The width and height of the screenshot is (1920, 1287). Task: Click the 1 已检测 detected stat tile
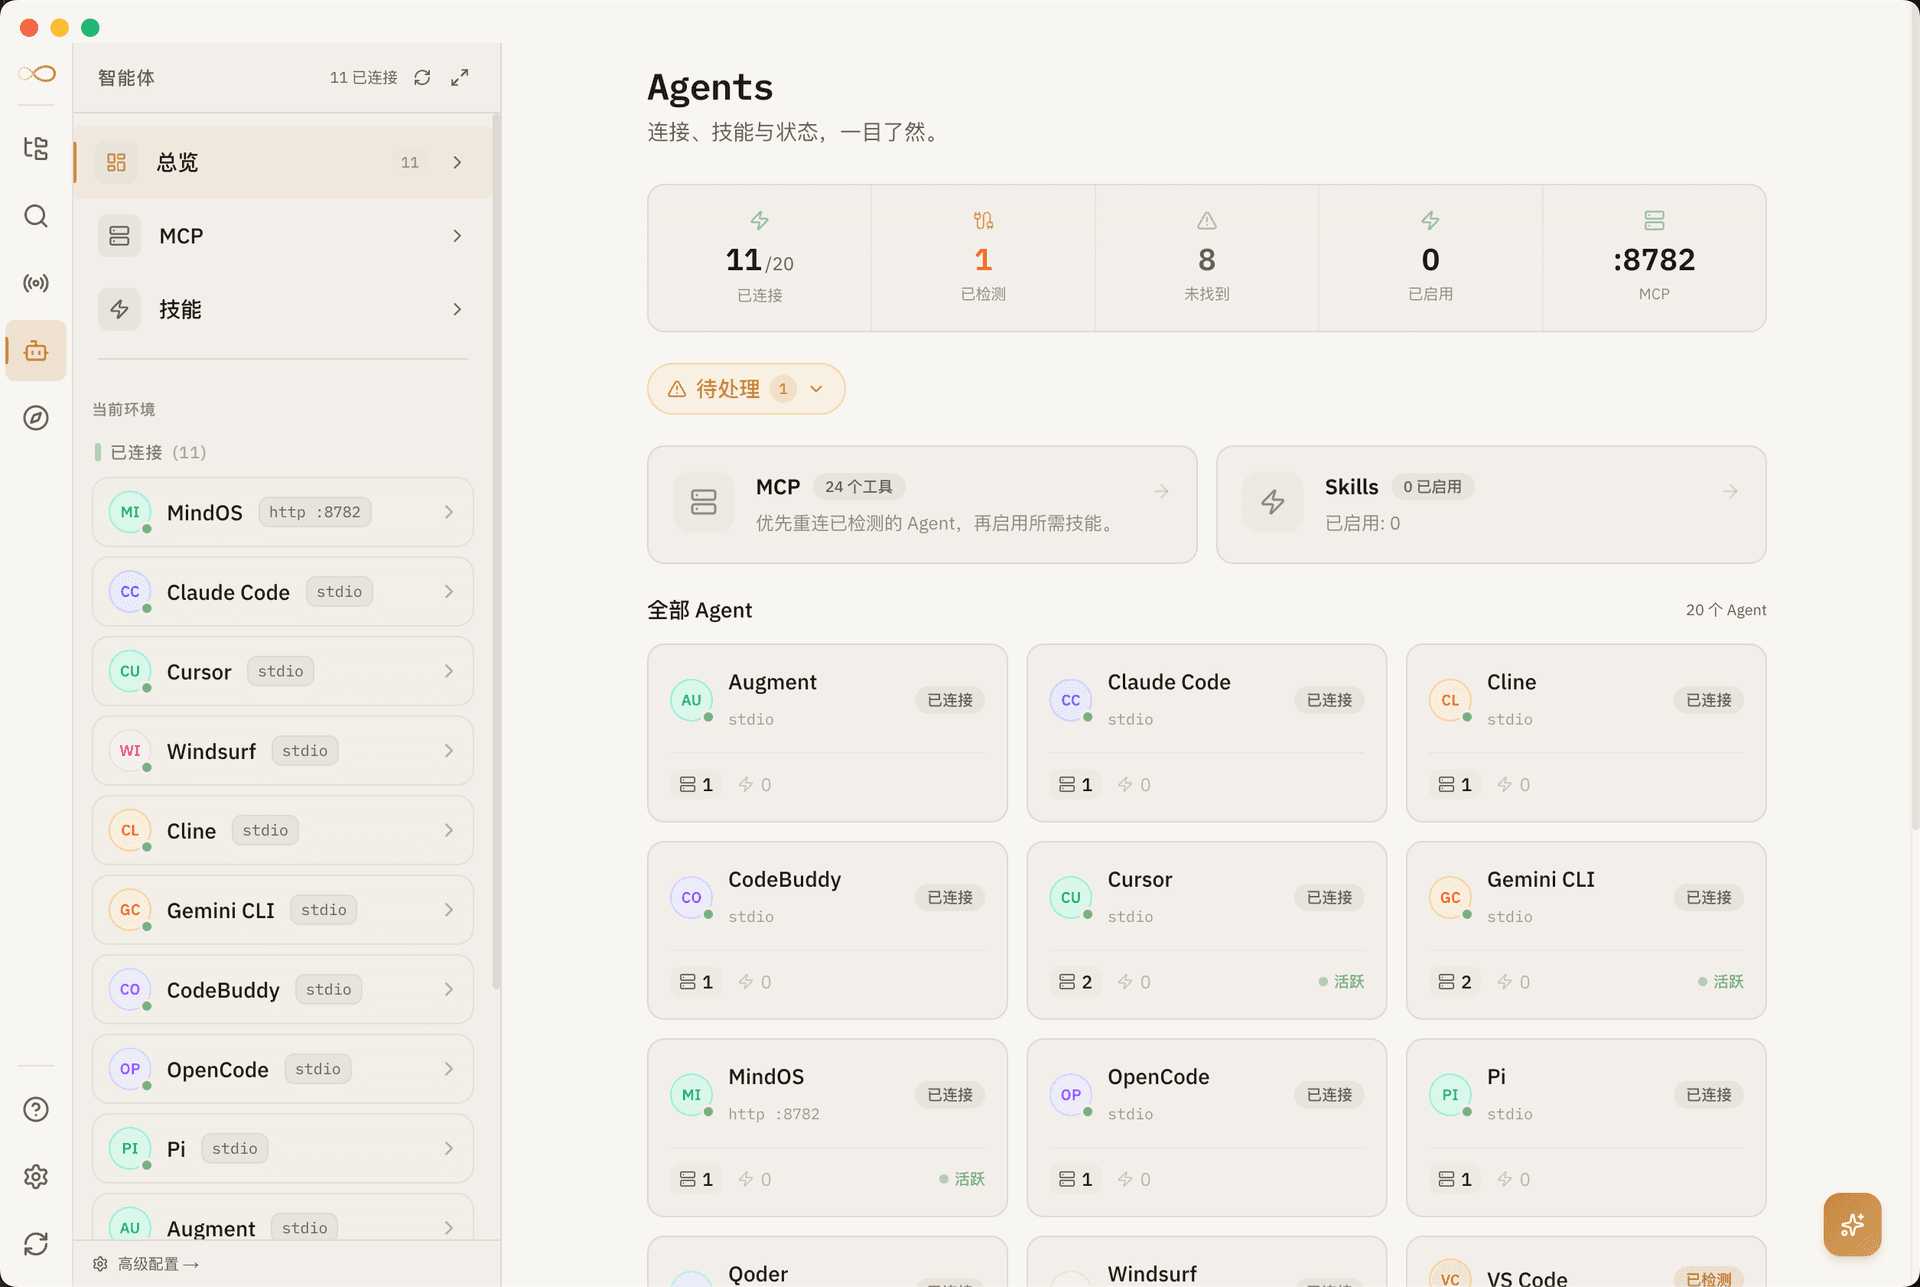pyautogui.click(x=983, y=258)
